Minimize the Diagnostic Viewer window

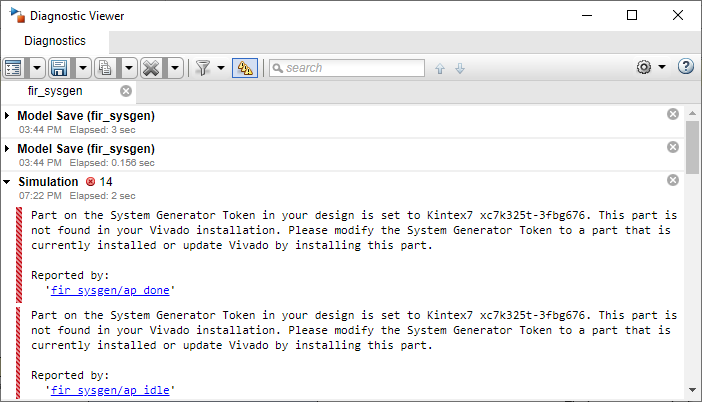click(x=587, y=15)
